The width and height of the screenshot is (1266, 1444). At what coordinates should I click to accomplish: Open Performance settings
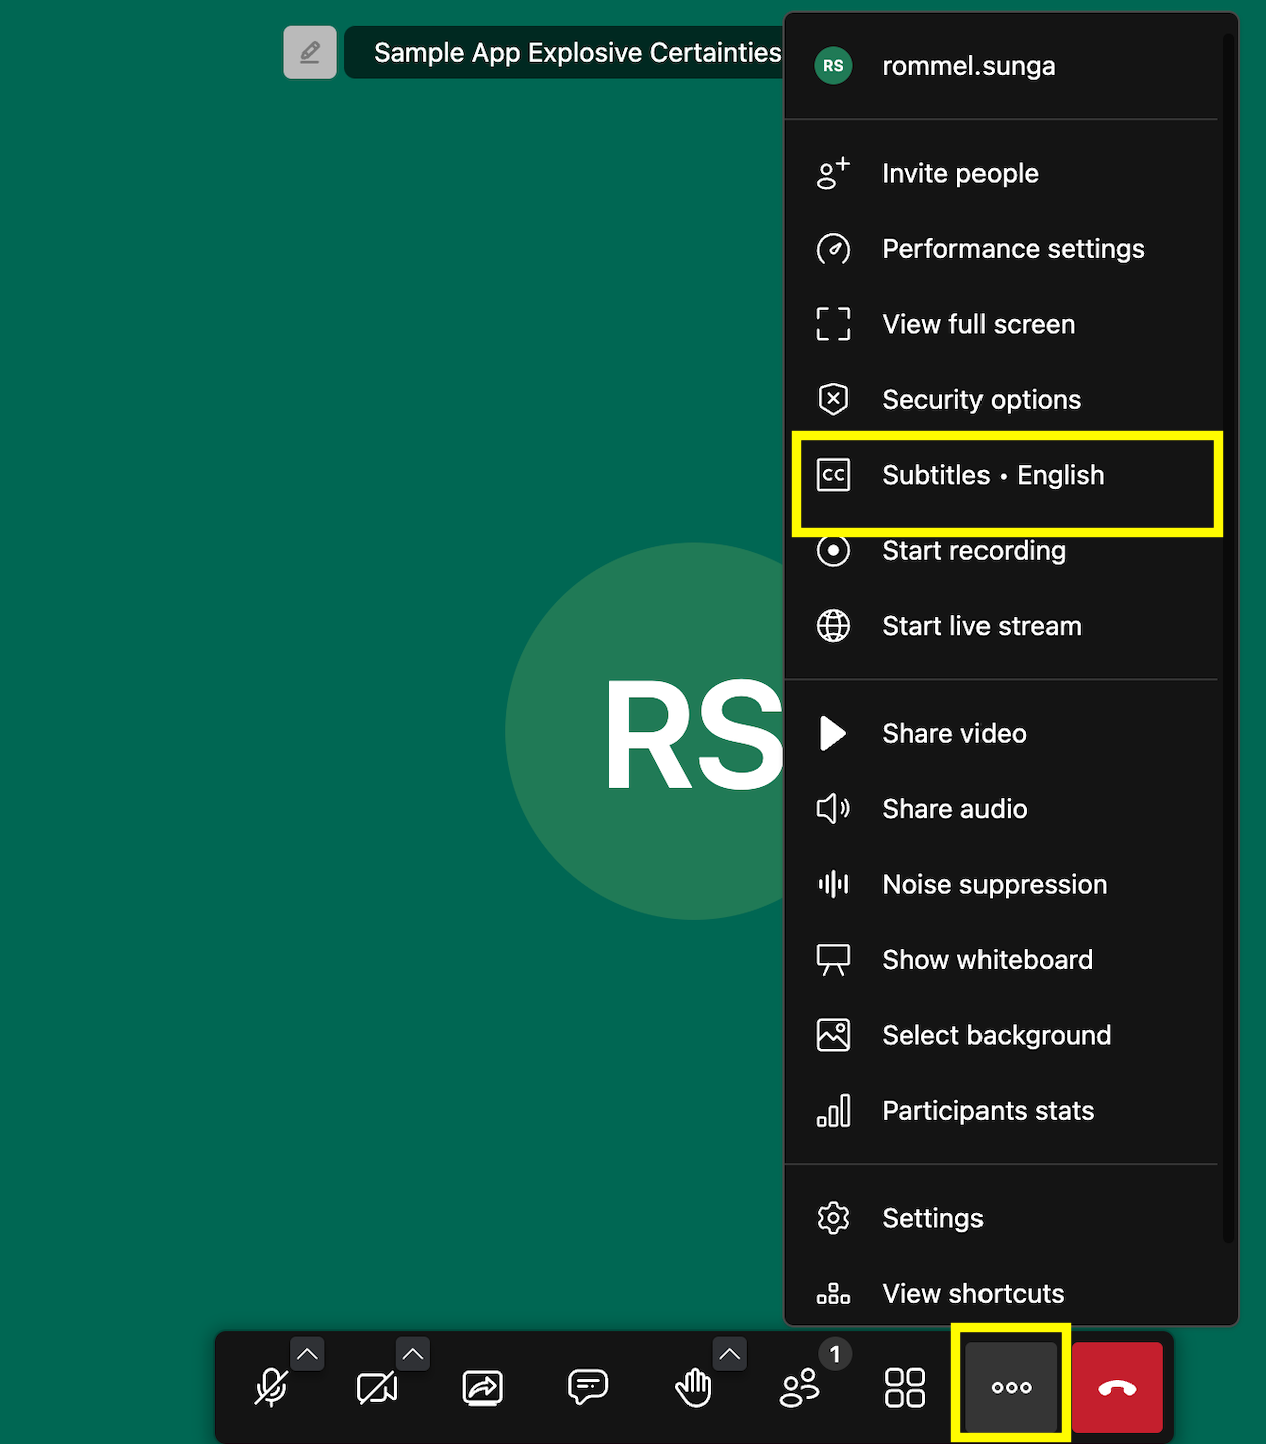click(1012, 249)
